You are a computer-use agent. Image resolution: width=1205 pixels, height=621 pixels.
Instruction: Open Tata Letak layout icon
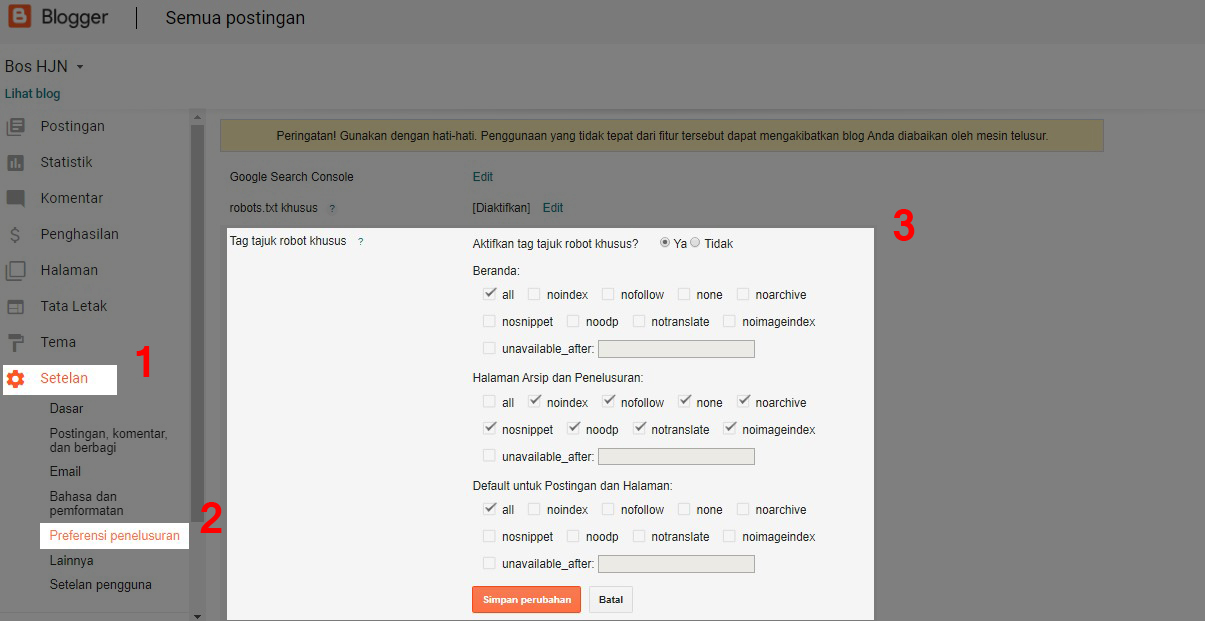point(15,306)
